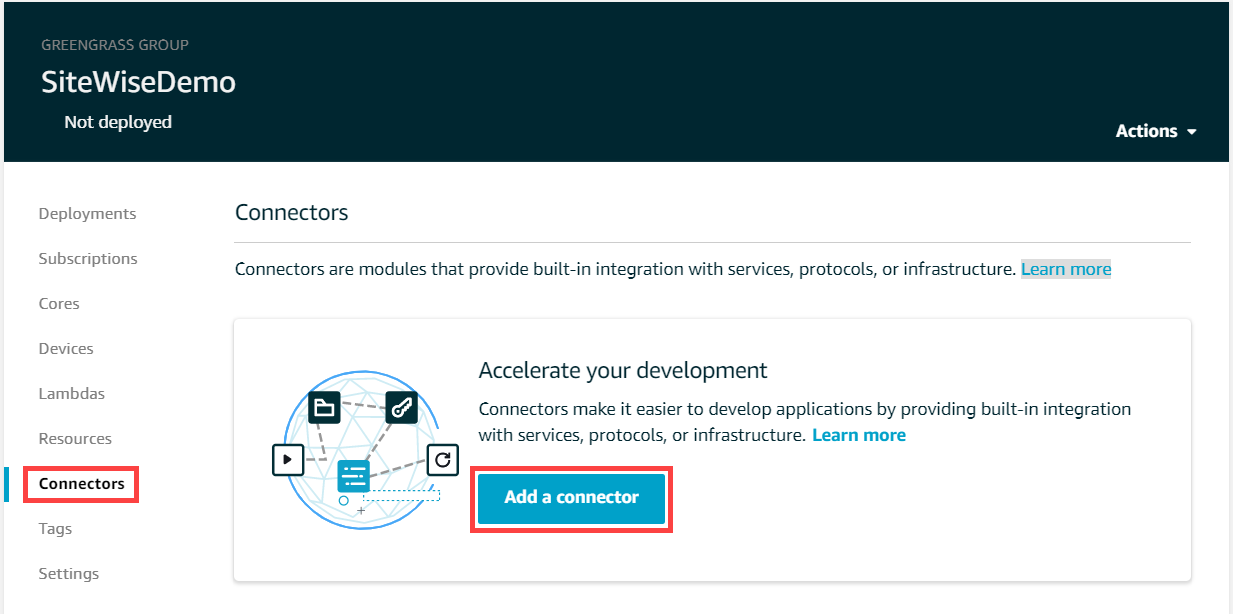Select Cores in the sidebar

[x=59, y=304]
